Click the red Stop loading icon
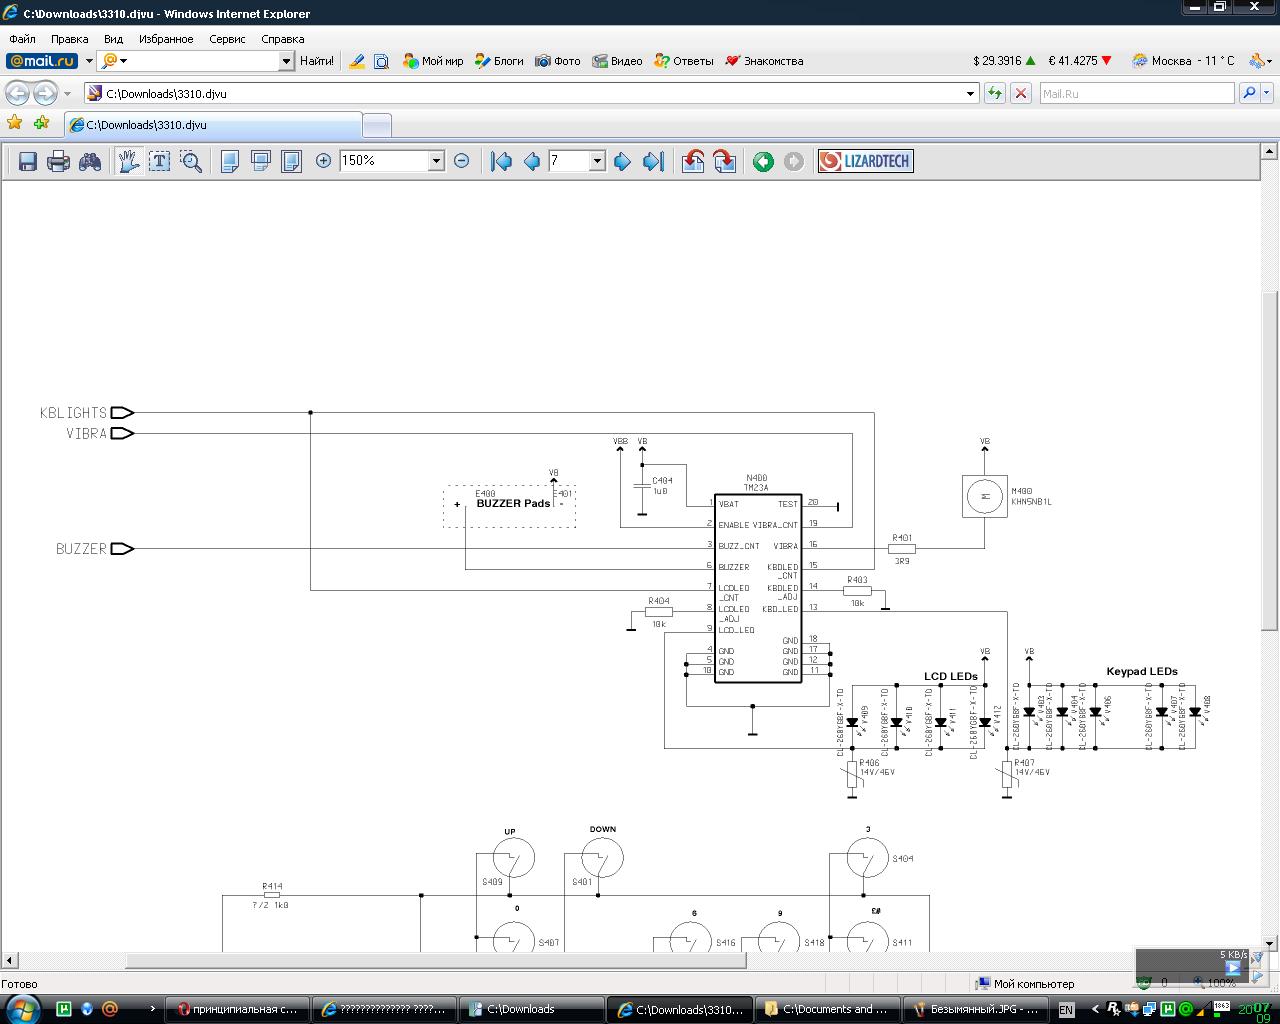Viewport: 1280px width, 1024px height. pos(1021,93)
